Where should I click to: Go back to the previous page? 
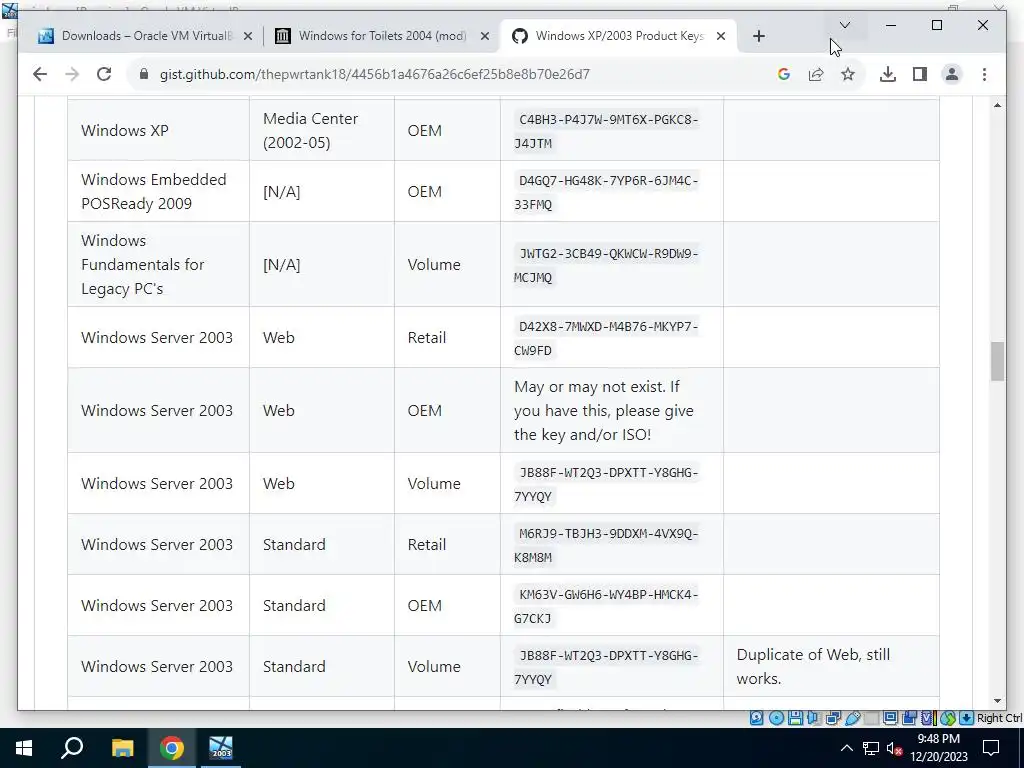pos(40,74)
